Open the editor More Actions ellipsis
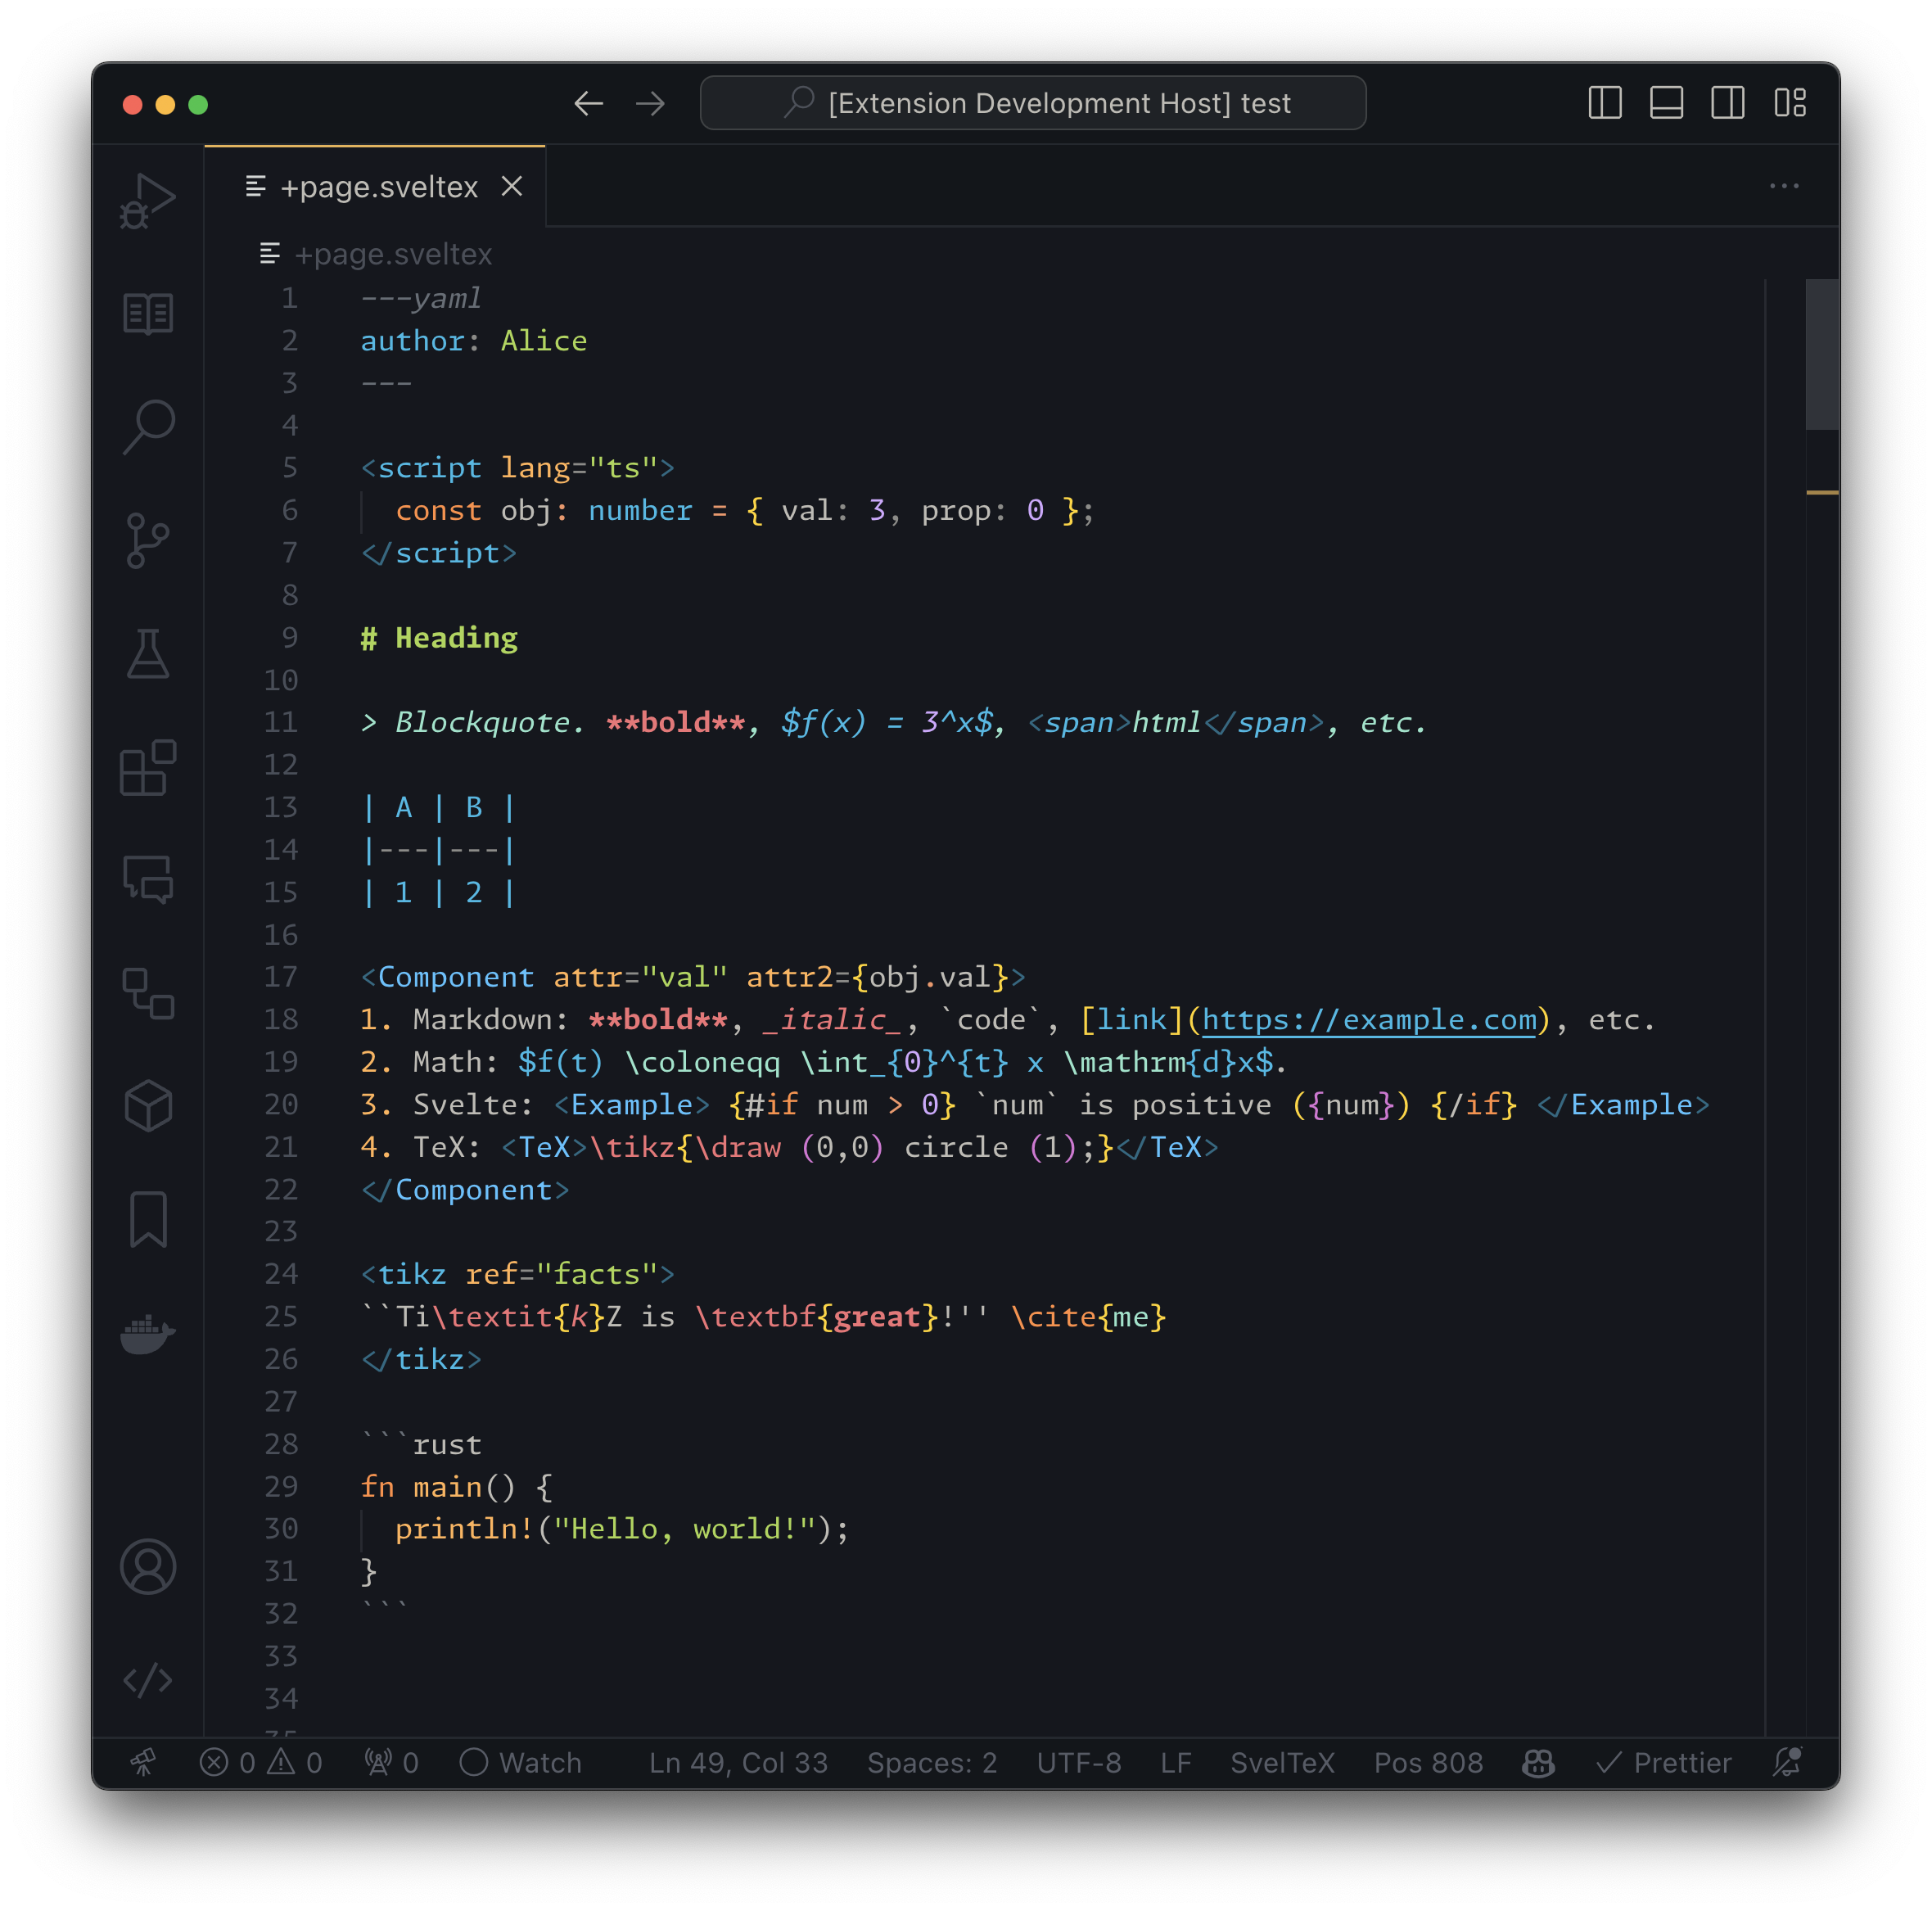This screenshot has height=1911, width=1932. [x=1783, y=186]
